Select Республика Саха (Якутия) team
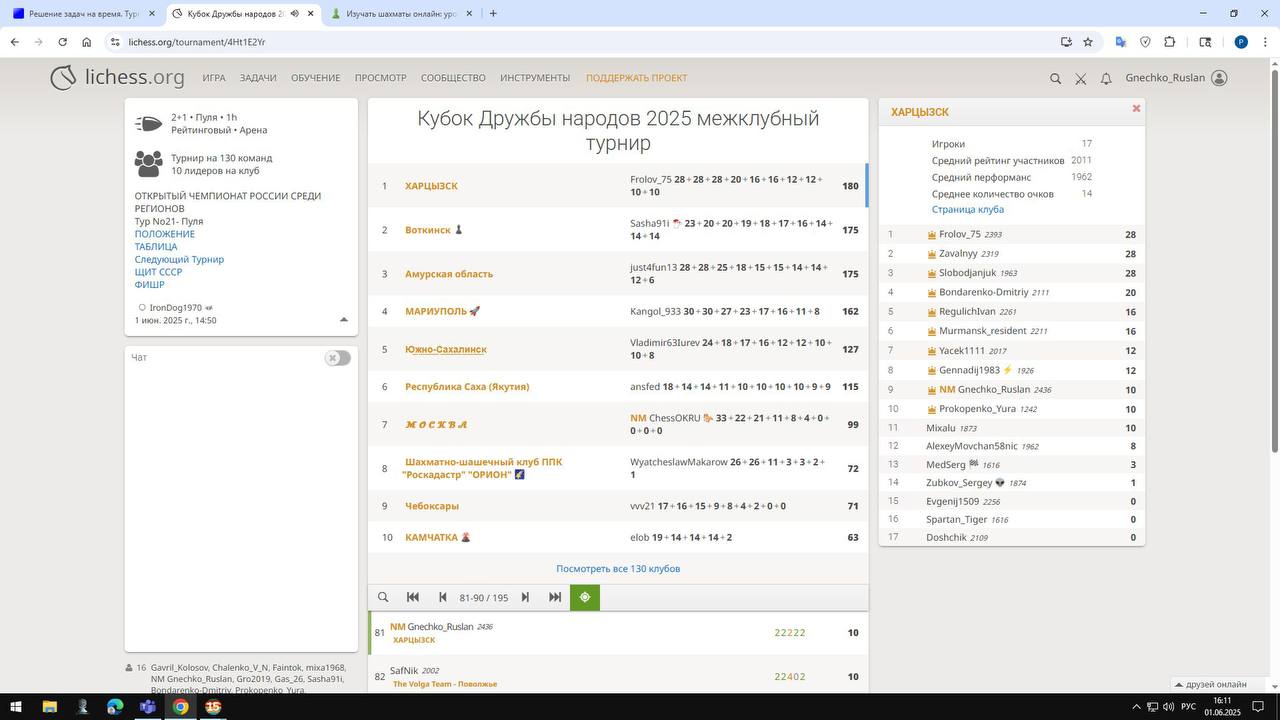 [x=467, y=387]
